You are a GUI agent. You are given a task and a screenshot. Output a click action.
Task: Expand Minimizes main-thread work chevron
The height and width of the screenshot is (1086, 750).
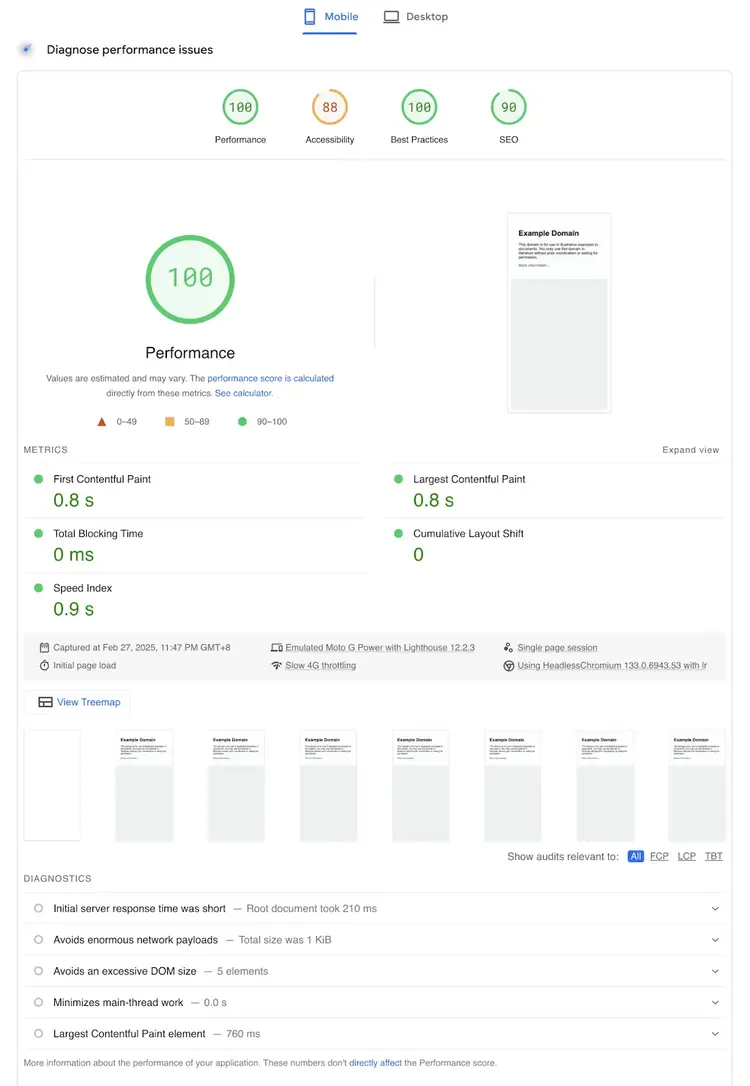tap(715, 1002)
